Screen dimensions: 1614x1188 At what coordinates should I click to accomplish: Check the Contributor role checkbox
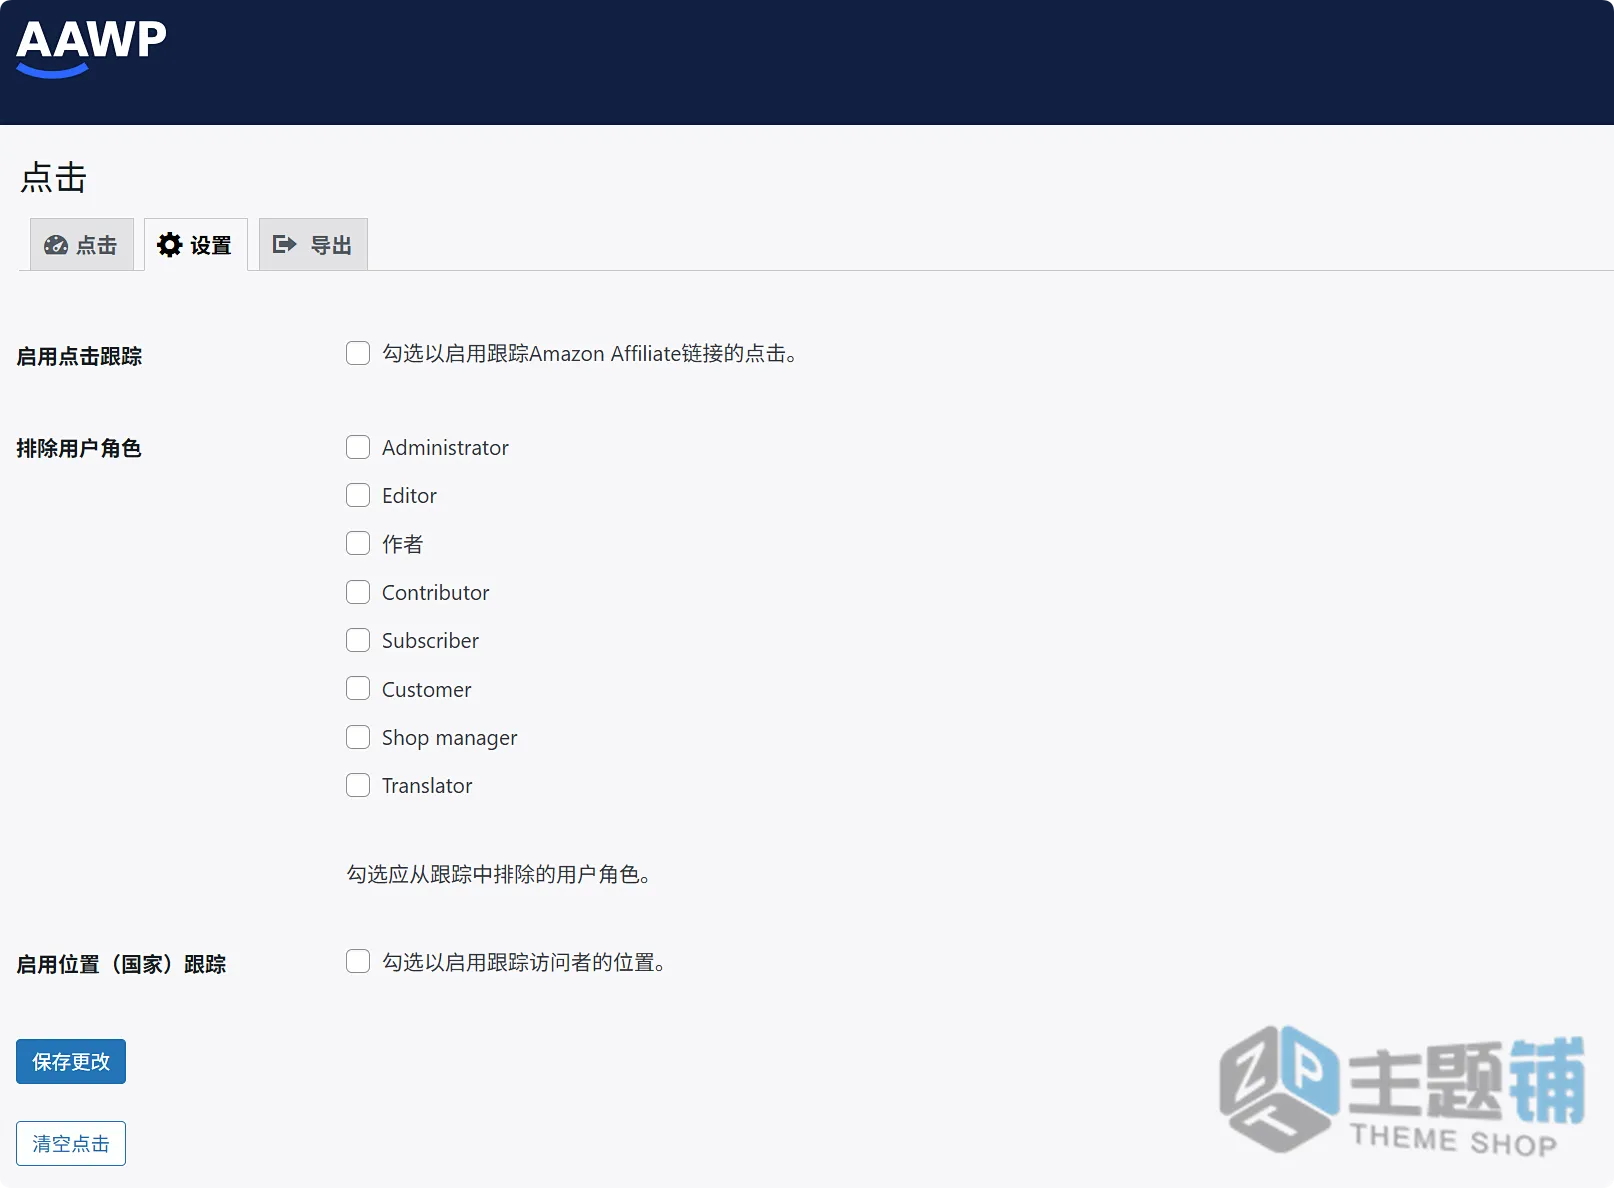tap(358, 592)
